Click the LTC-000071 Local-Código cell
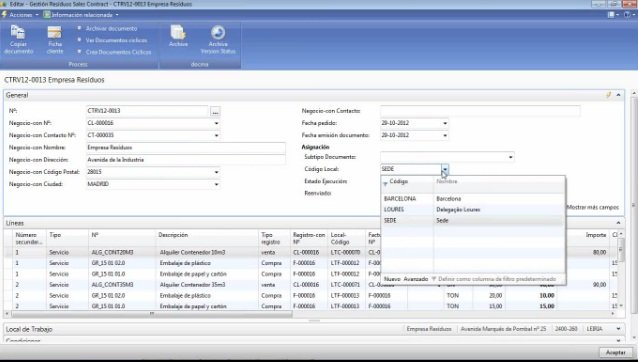638x362 pixels. pos(347,285)
